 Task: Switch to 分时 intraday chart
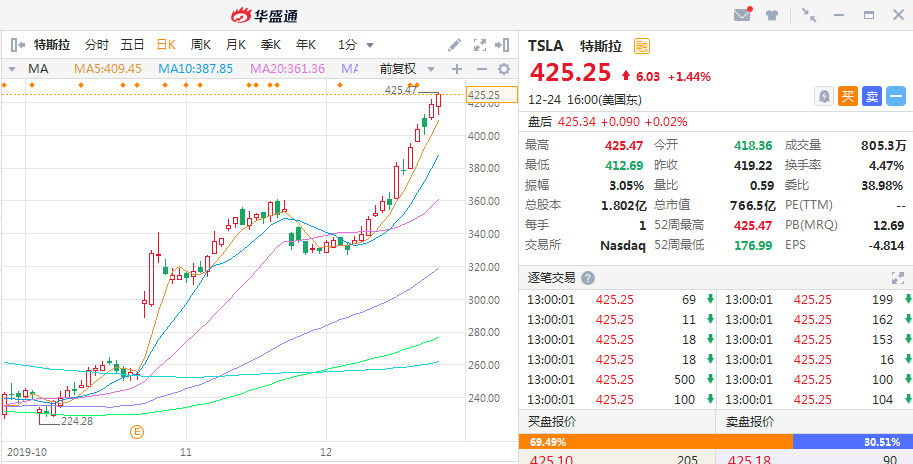[97, 45]
